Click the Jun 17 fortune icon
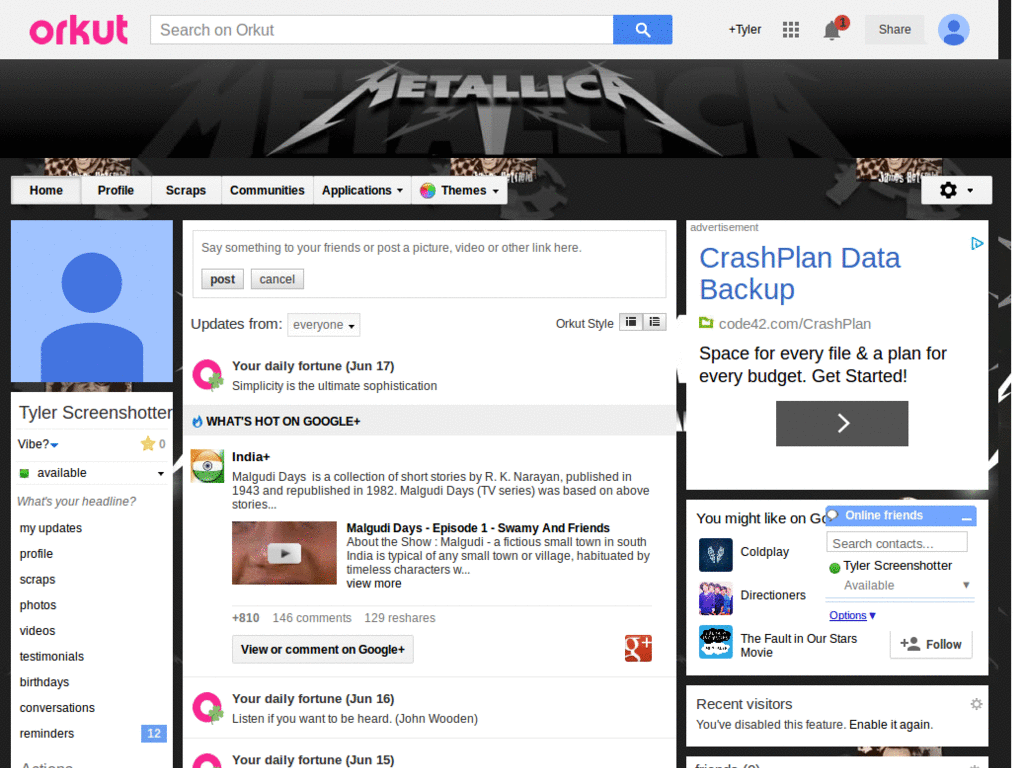This screenshot has height=768, width=1024. (208, 376)
